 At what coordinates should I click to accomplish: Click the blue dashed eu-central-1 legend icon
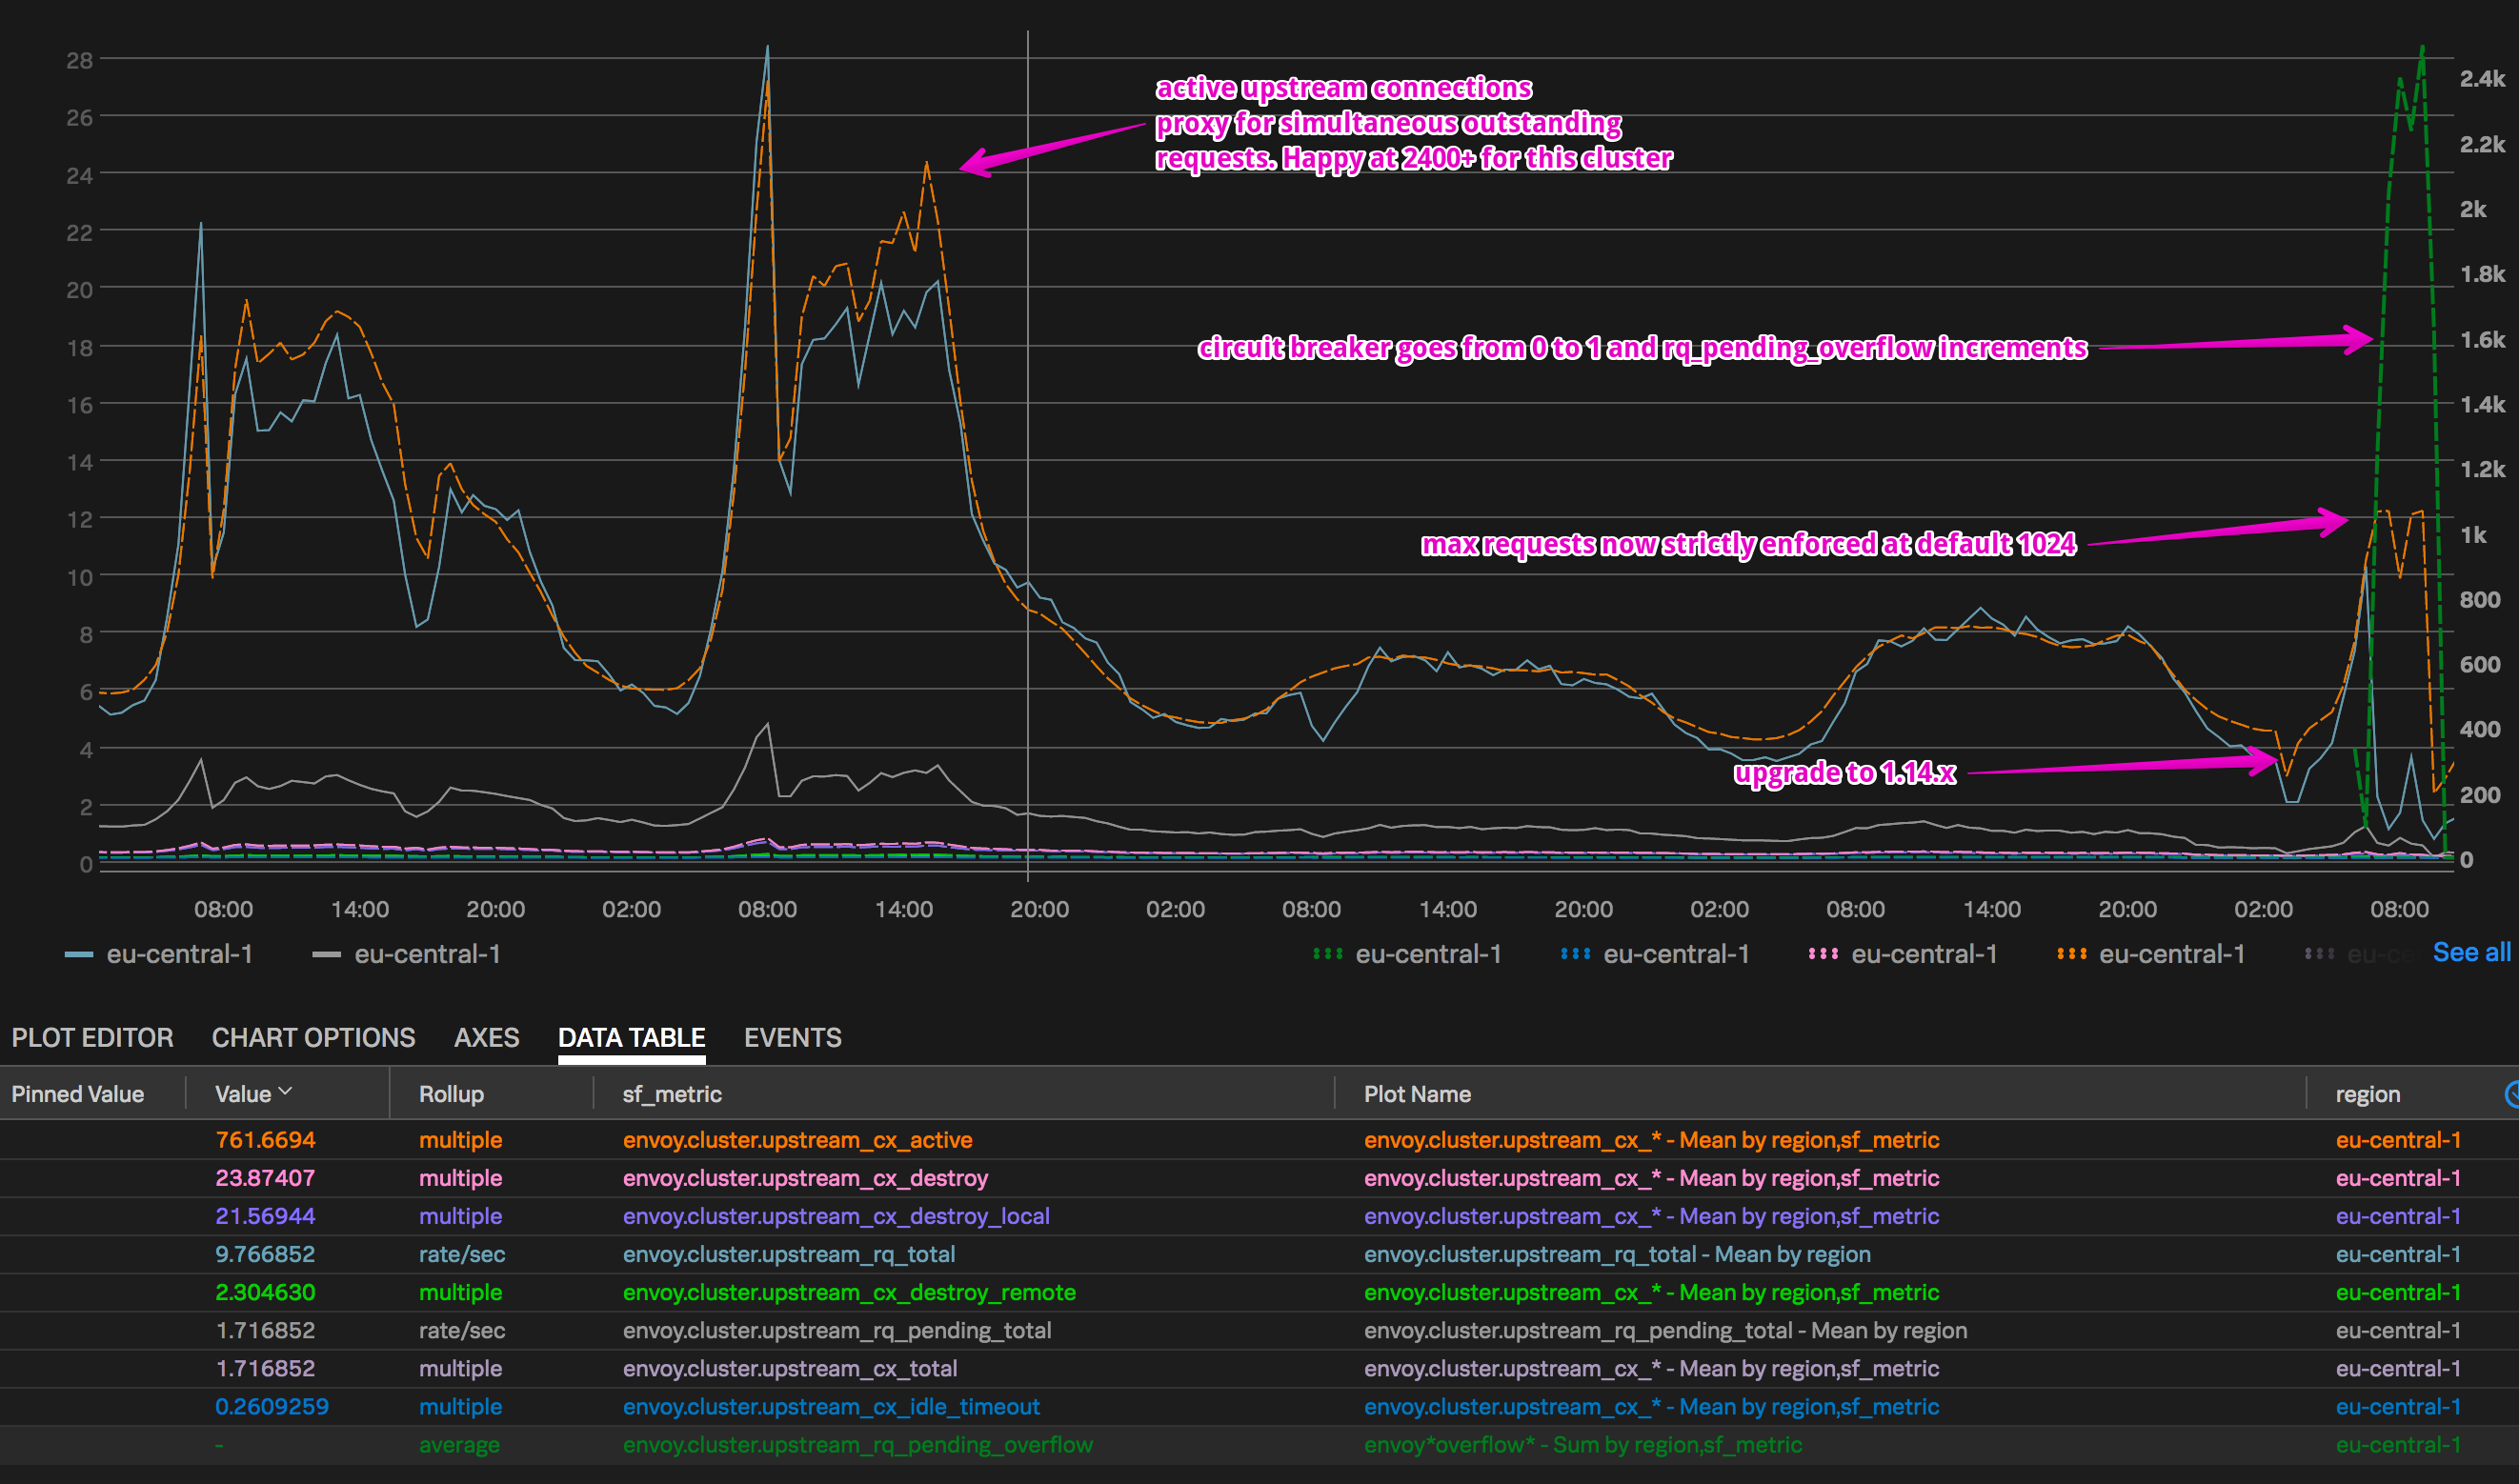(x=1578, y=953)
